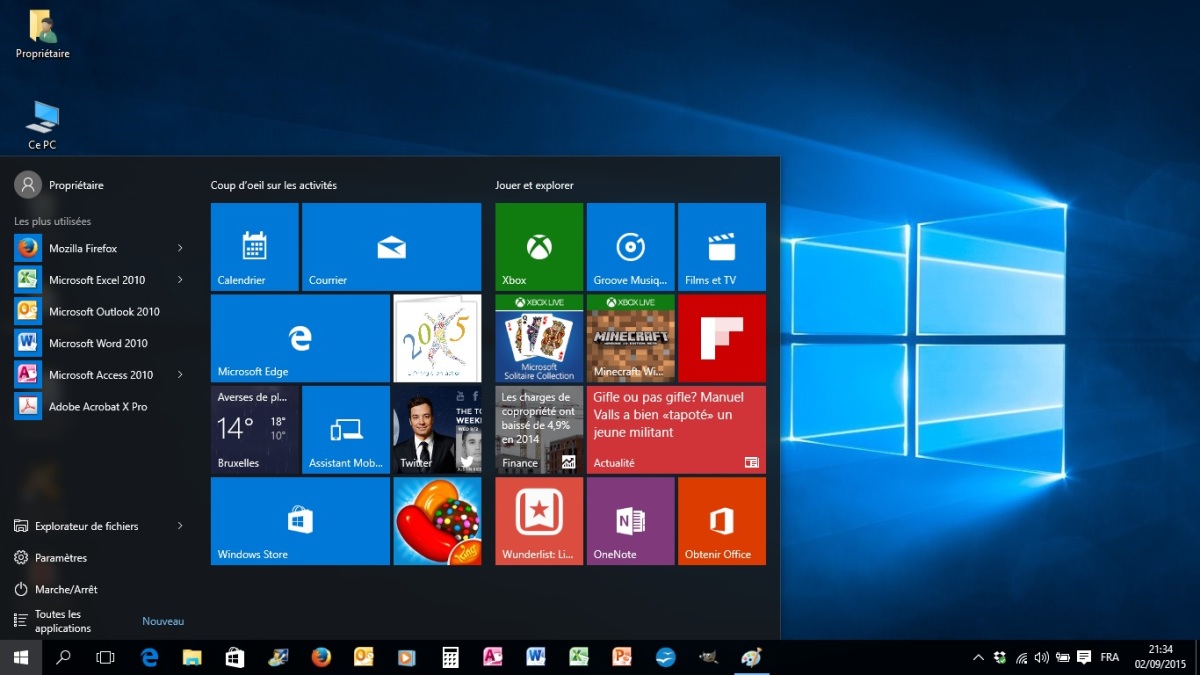Launch Adobe Acrobat X Pro

[x=99, y=407]
